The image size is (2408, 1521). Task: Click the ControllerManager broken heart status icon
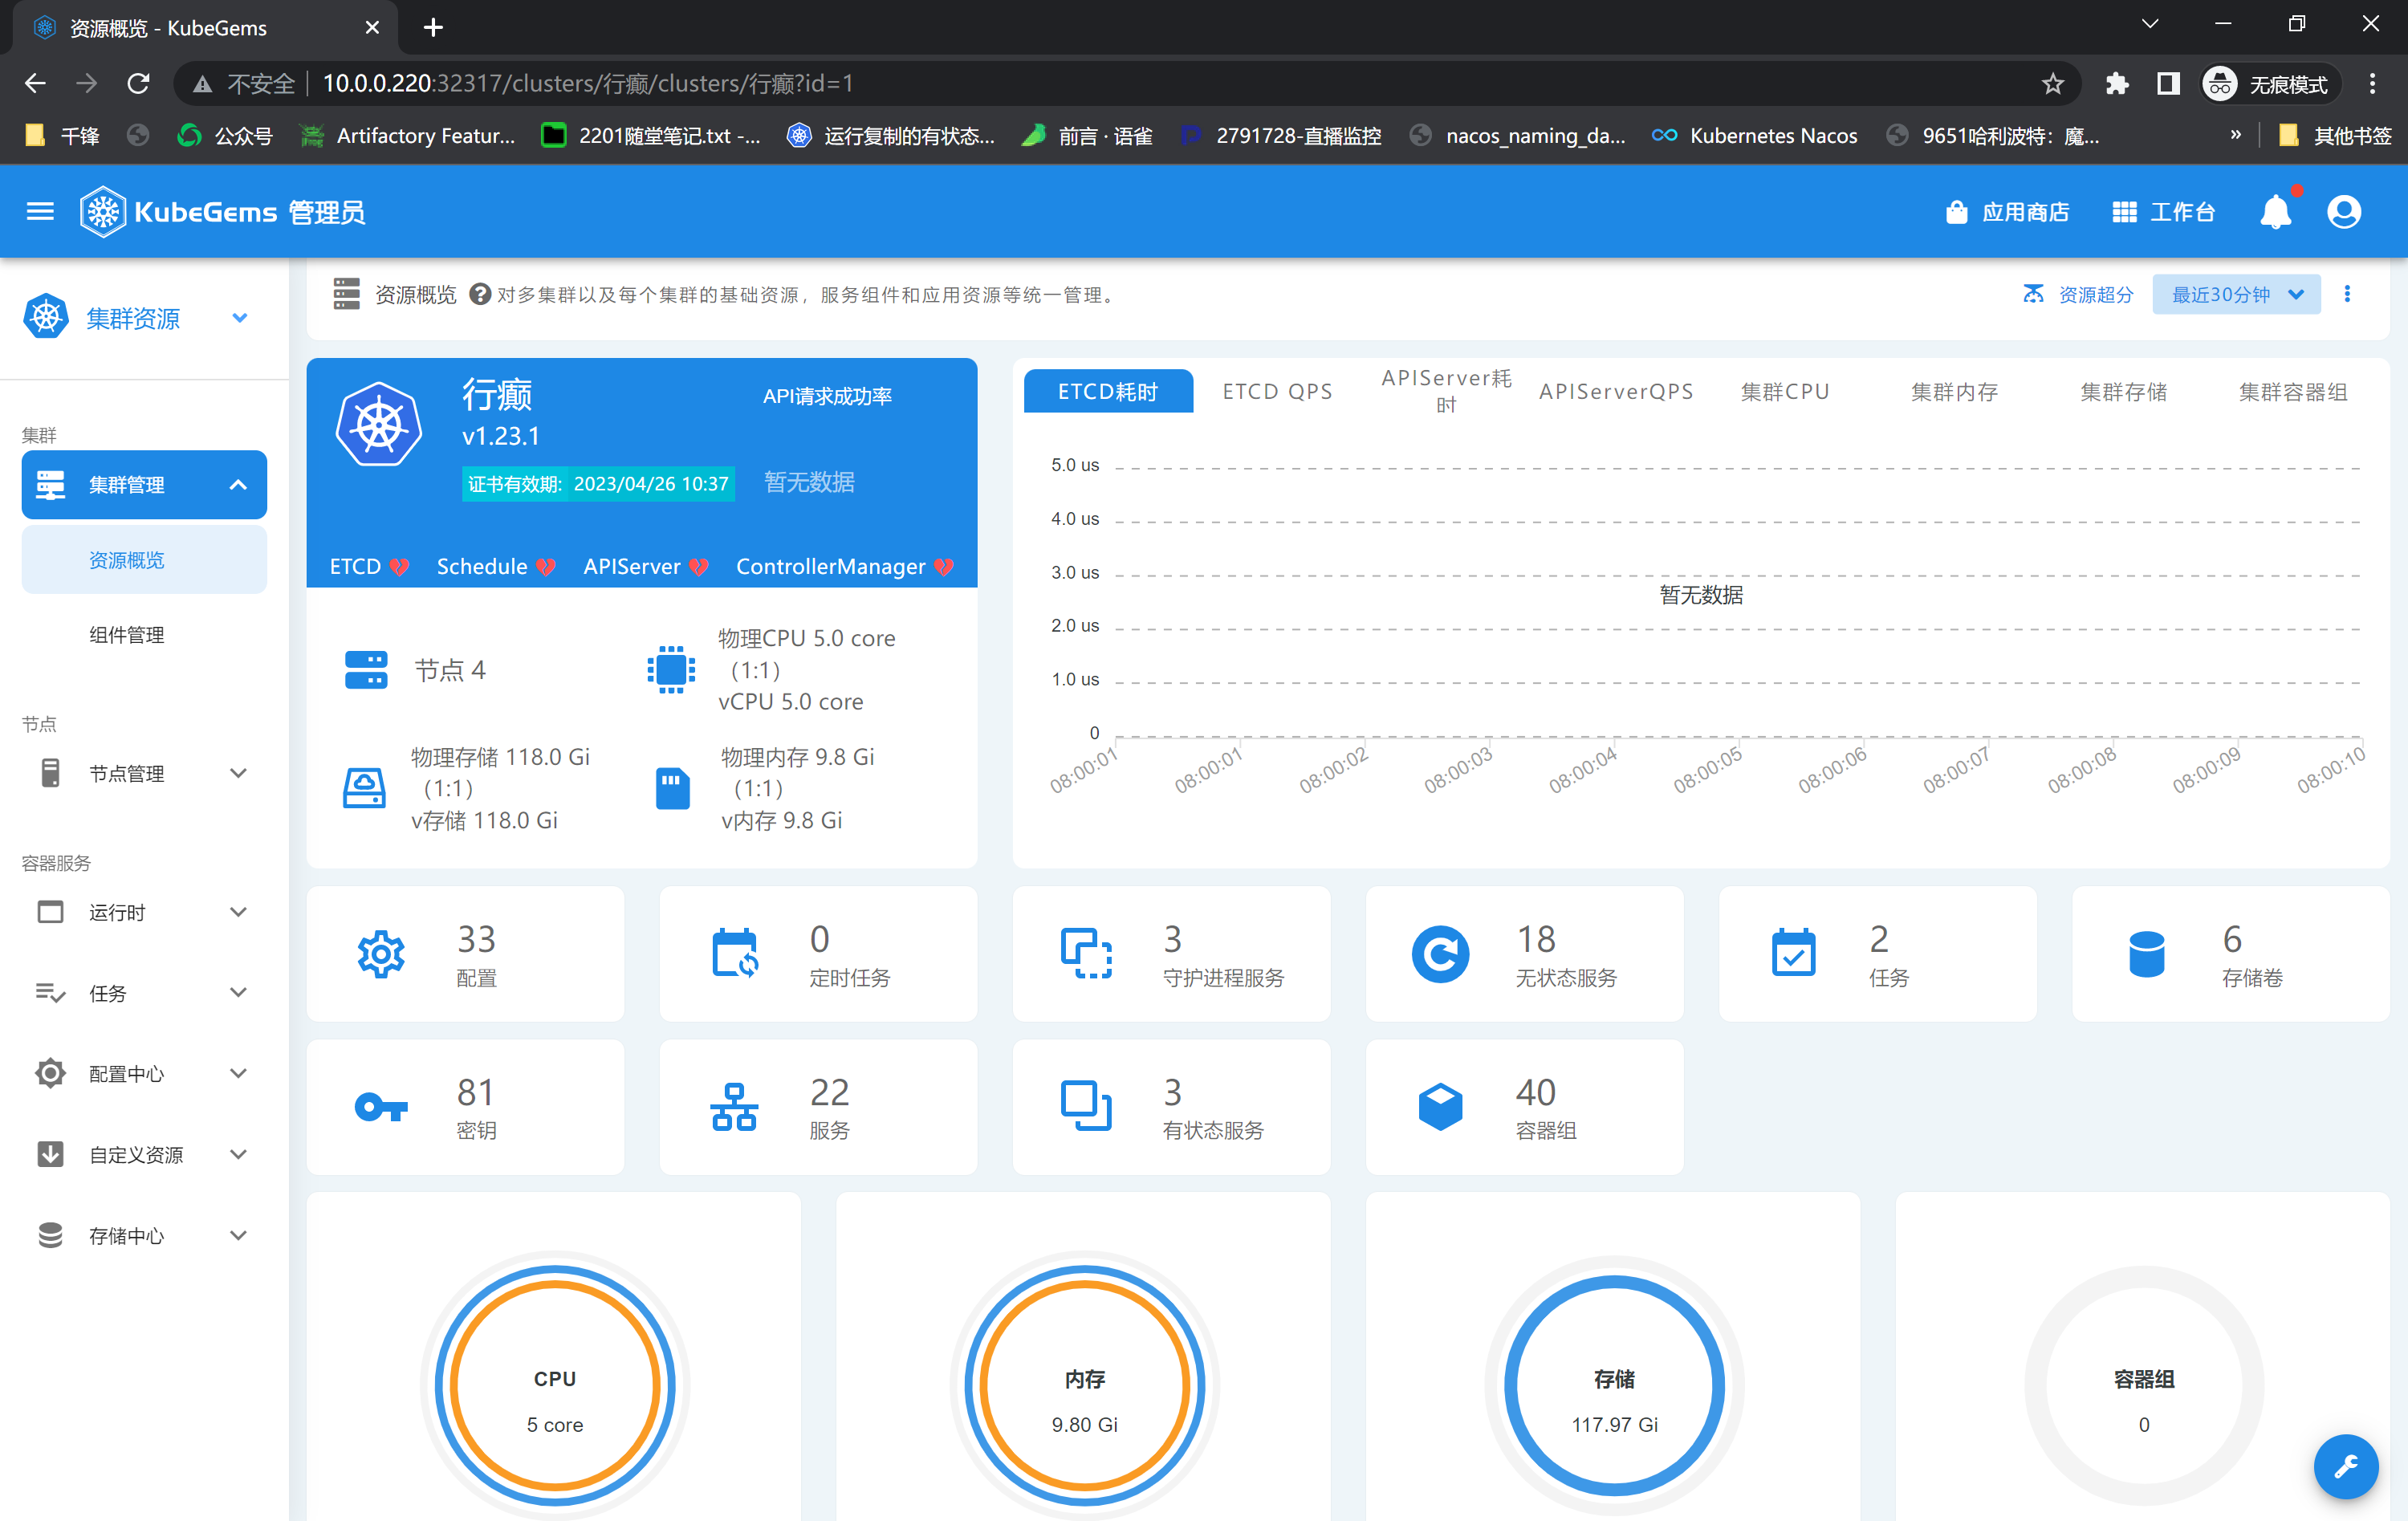pyautogui.click(x=943, y=567)
